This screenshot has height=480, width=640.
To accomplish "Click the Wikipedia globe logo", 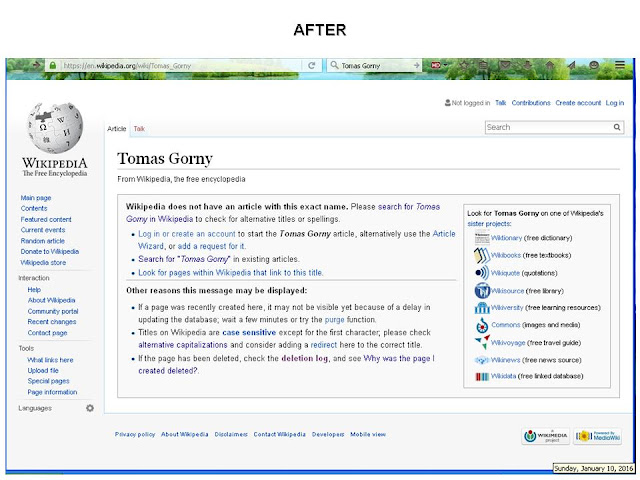I will click(55, 128).
